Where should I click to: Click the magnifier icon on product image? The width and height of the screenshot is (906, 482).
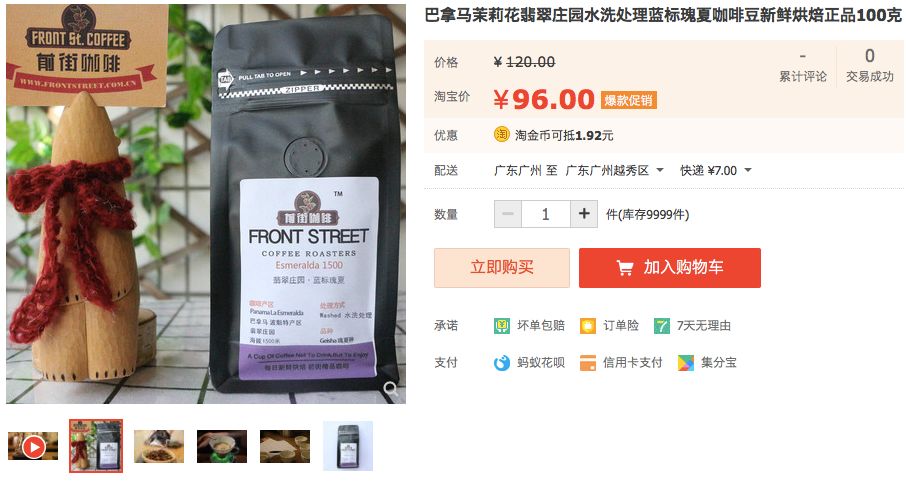click(391, 388)
